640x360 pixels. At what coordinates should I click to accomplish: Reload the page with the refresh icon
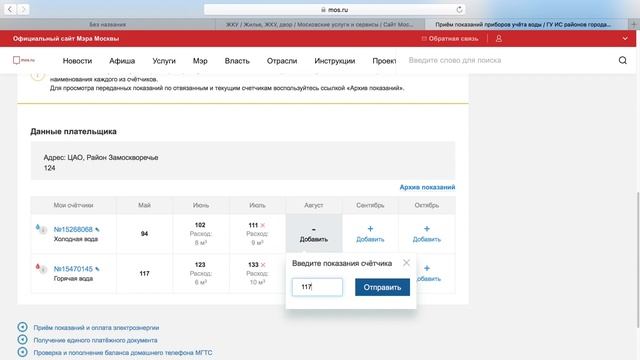pos(459,9)
